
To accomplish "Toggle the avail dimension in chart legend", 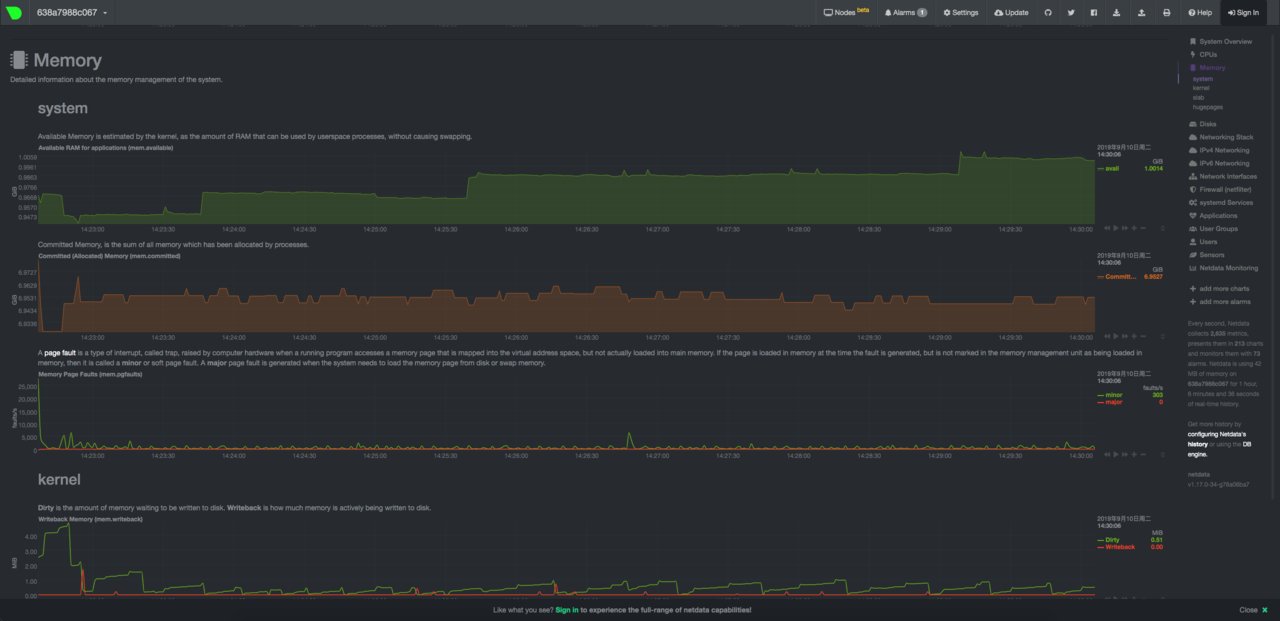I will pyautogui.click(x=1111, y=169).
